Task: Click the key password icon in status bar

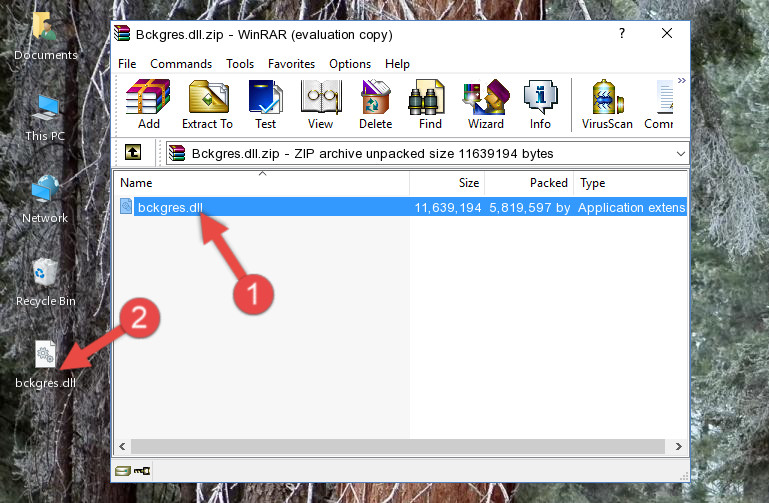Action: coord(142,471)
